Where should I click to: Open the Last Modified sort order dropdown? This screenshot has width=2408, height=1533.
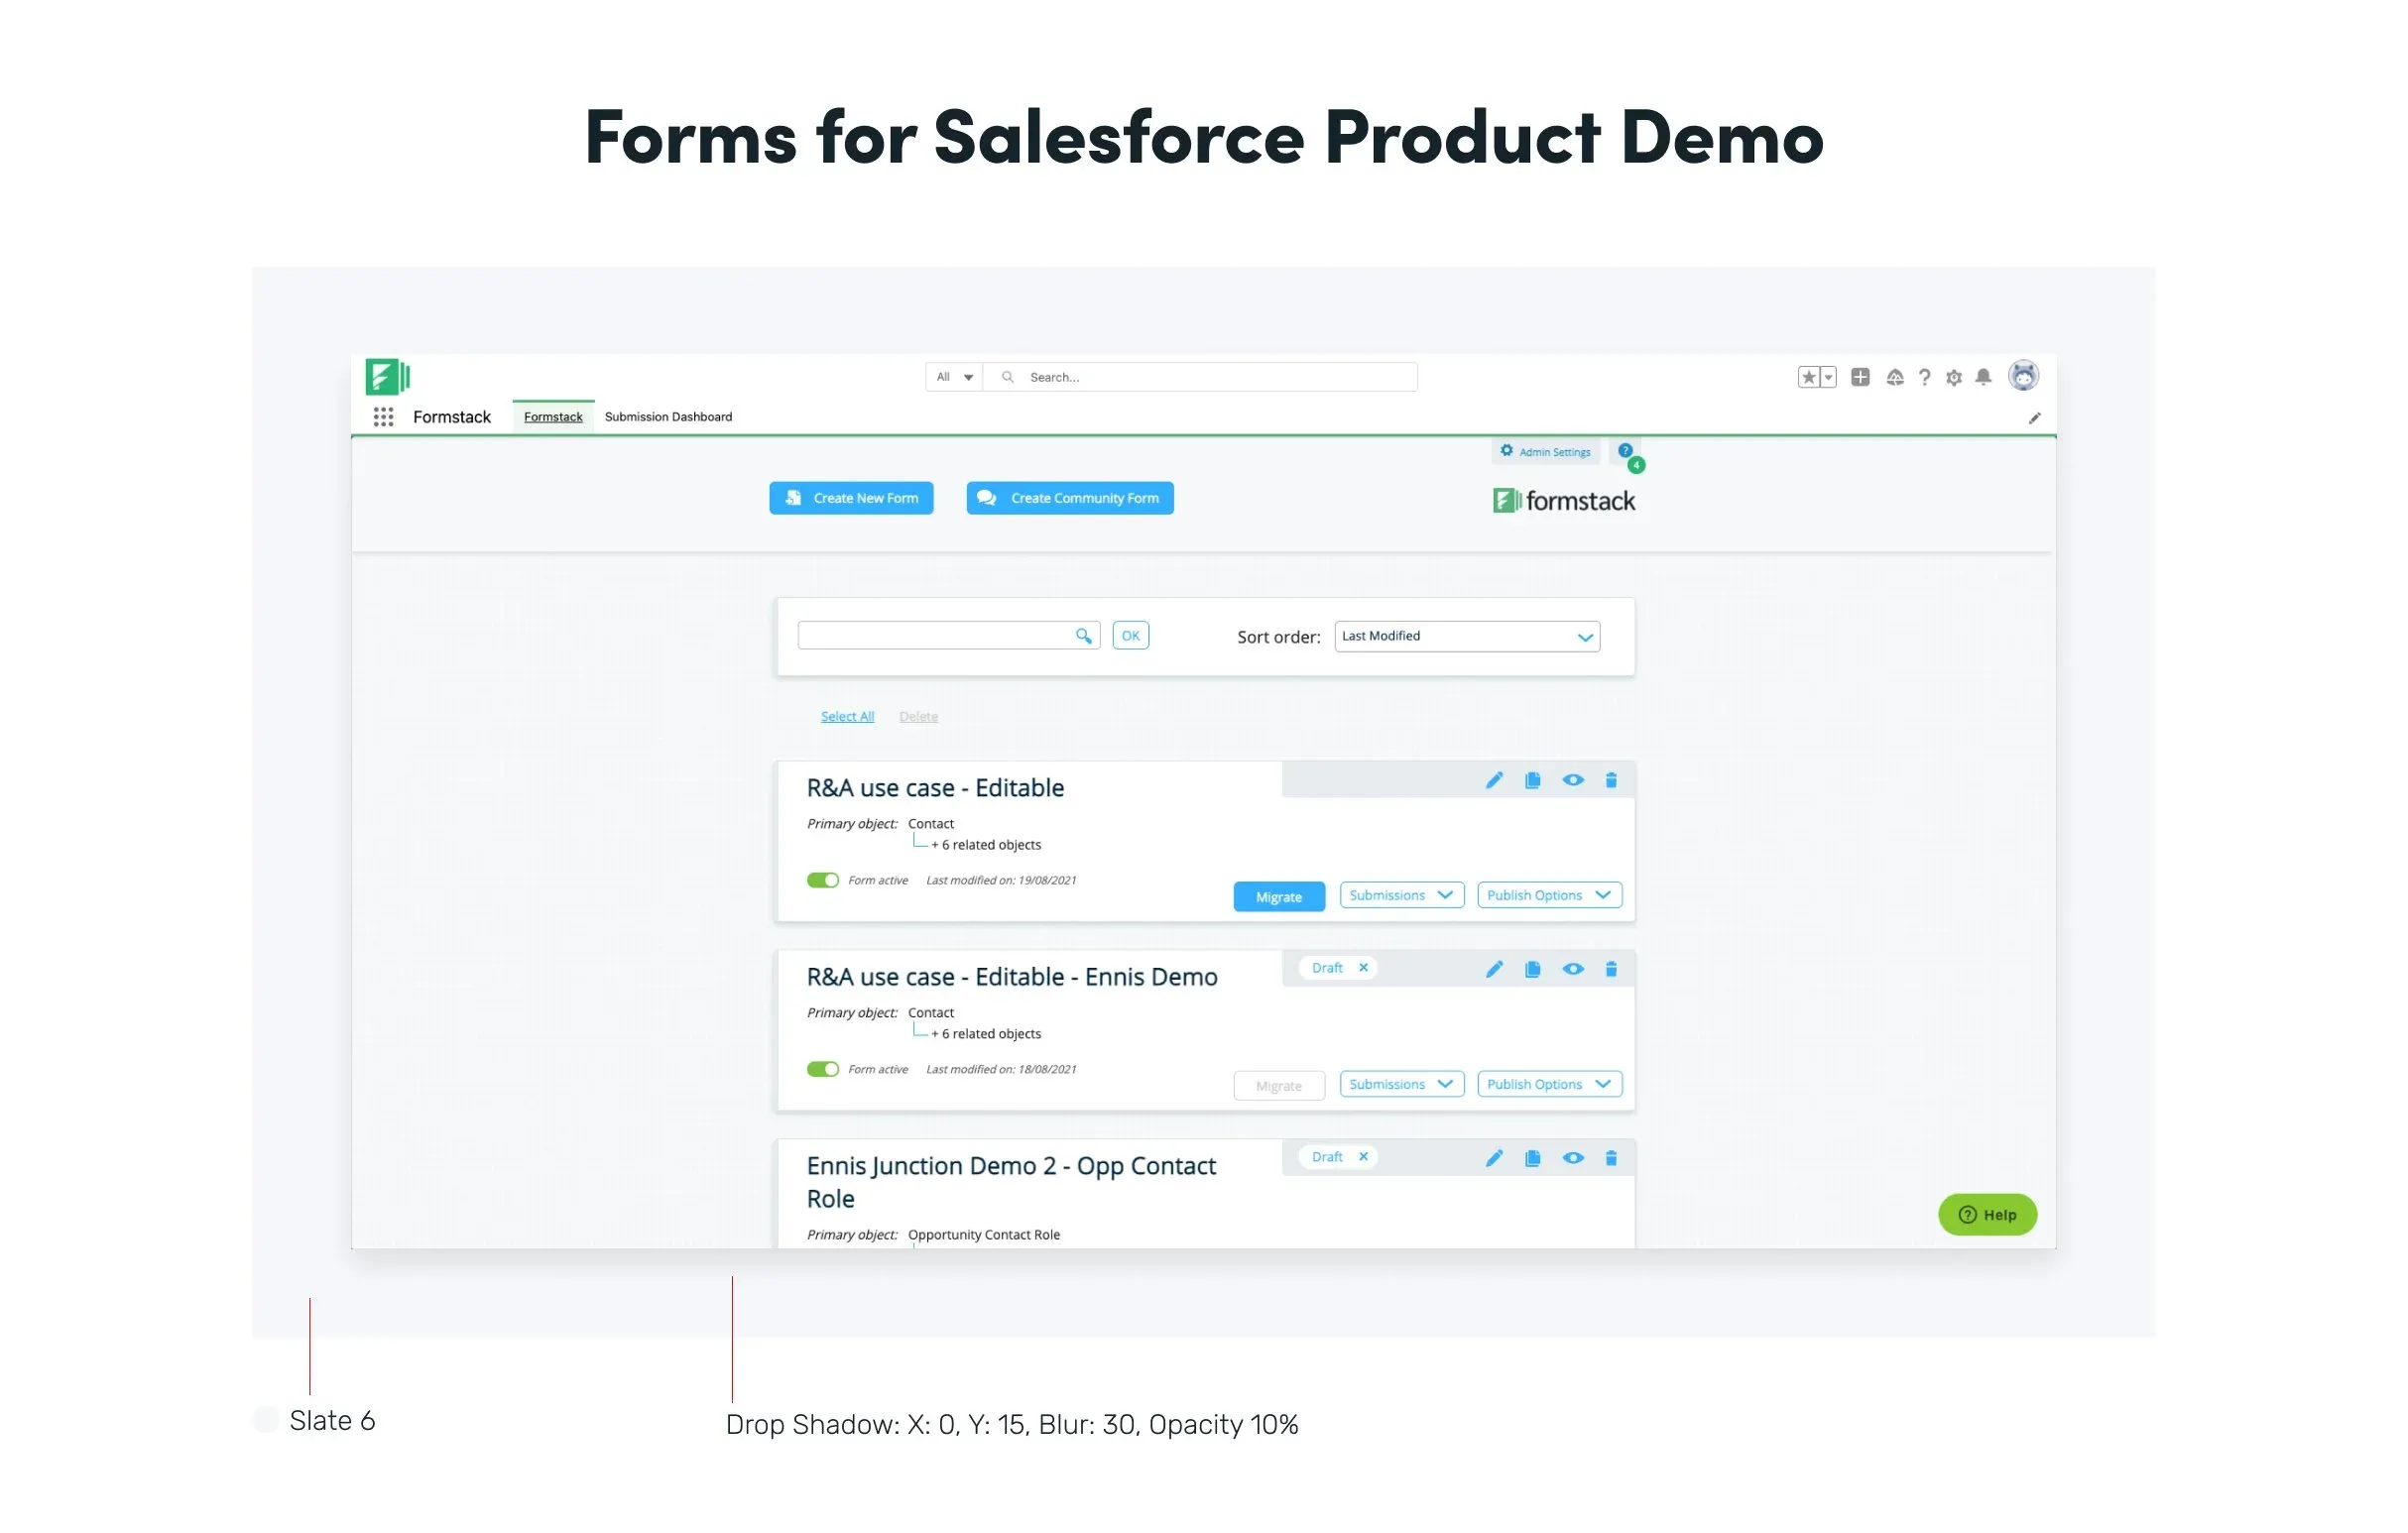point(1467,636)
